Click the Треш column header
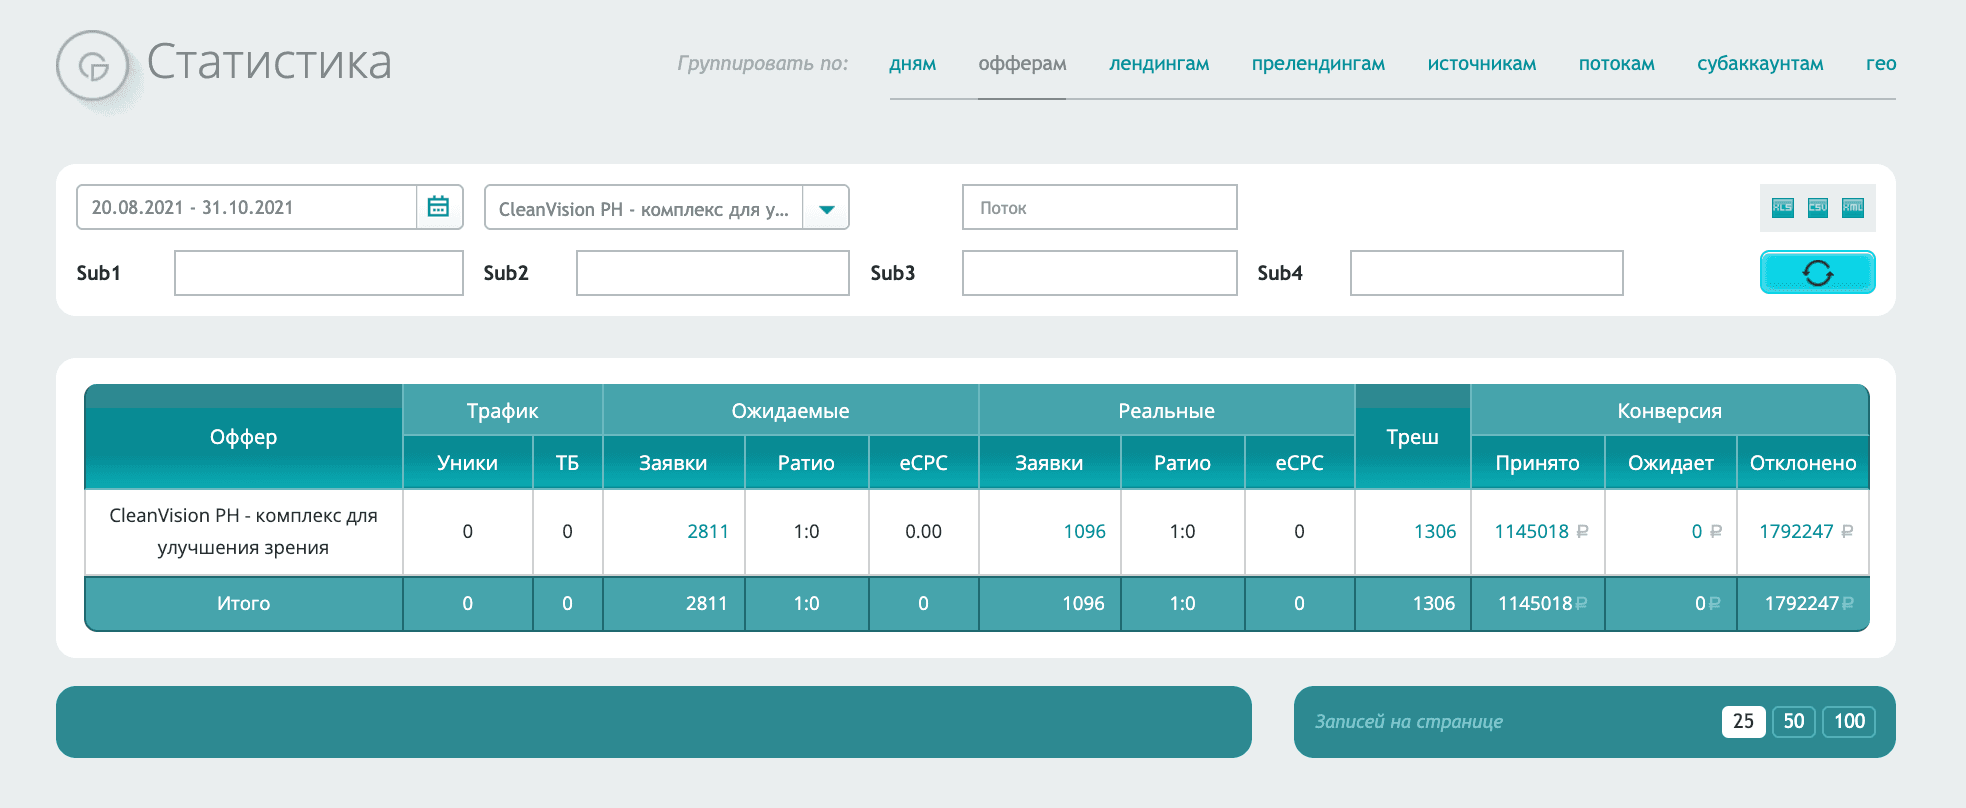Viewport: 1966px width, 808px height. click(x=1412, y=437)
